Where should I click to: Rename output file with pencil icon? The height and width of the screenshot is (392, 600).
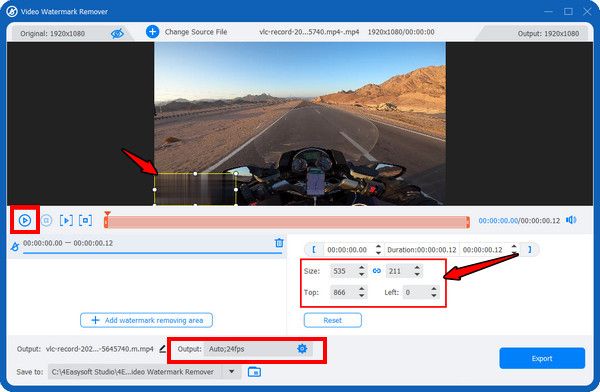163,348
